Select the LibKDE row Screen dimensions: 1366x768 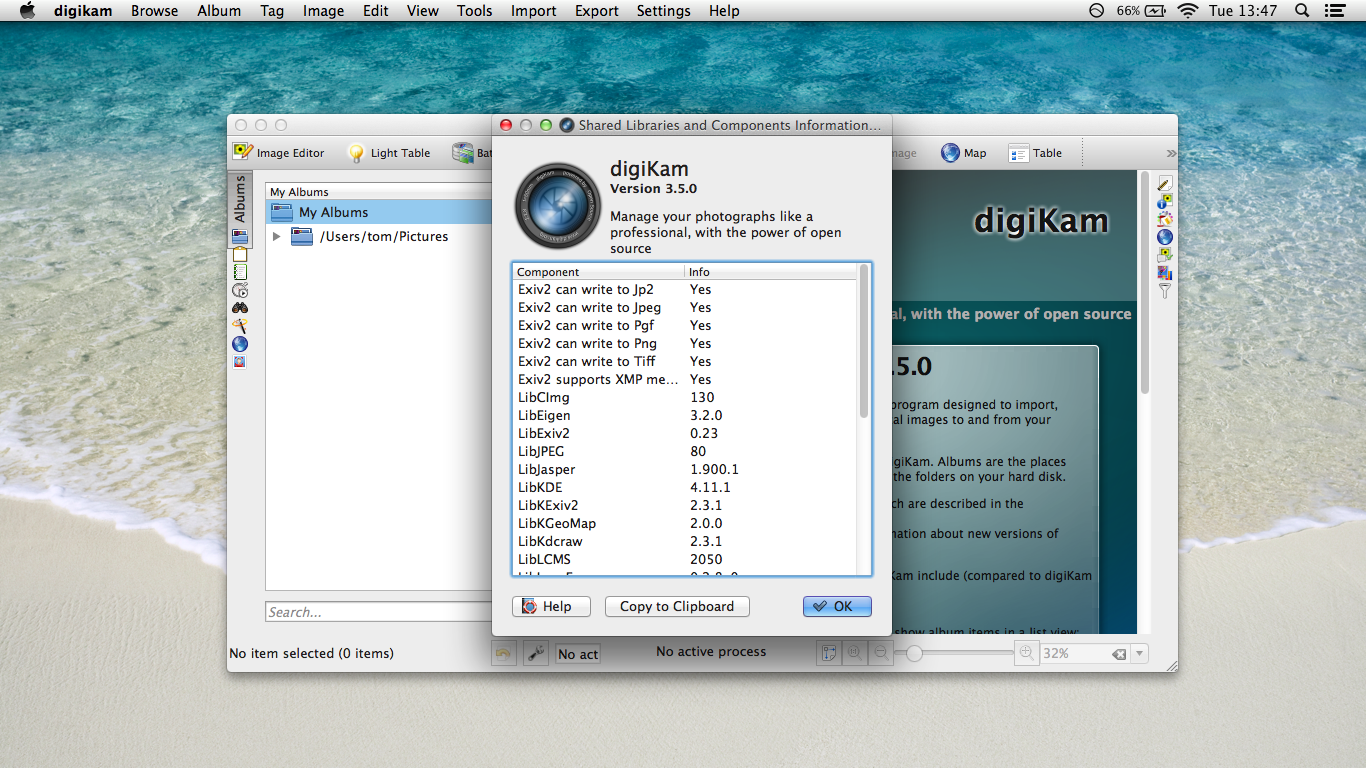coord(685,487)
